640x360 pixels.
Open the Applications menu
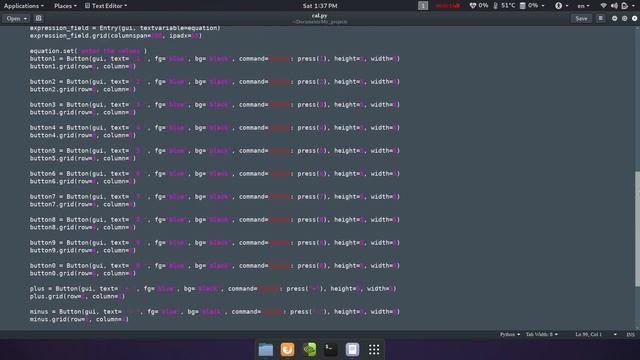tap(24, 6)
